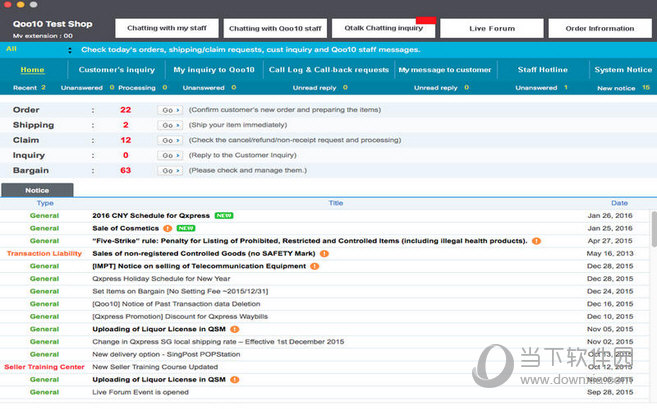This screenshot has height=409, width=657.
Task: Select the Home tab
Action: click(x=32, y=70)
